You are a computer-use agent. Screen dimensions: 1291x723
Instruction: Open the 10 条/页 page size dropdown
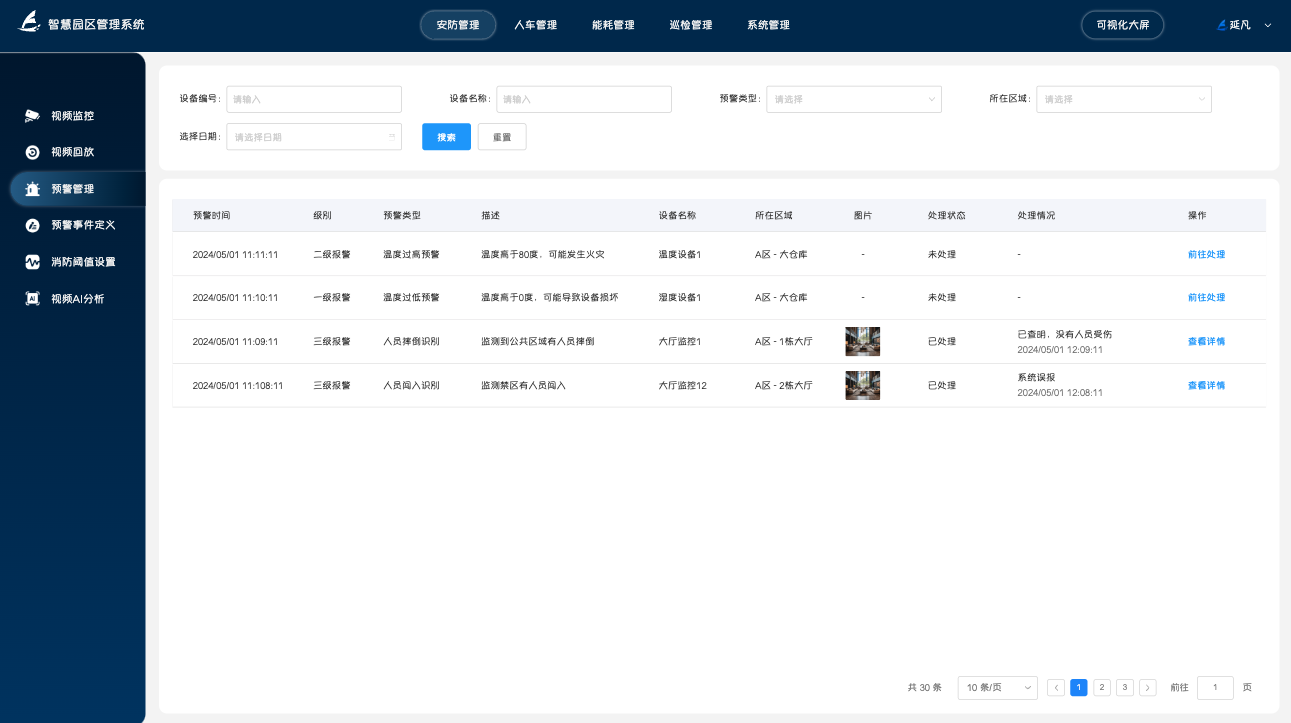[x=997, y=687]
